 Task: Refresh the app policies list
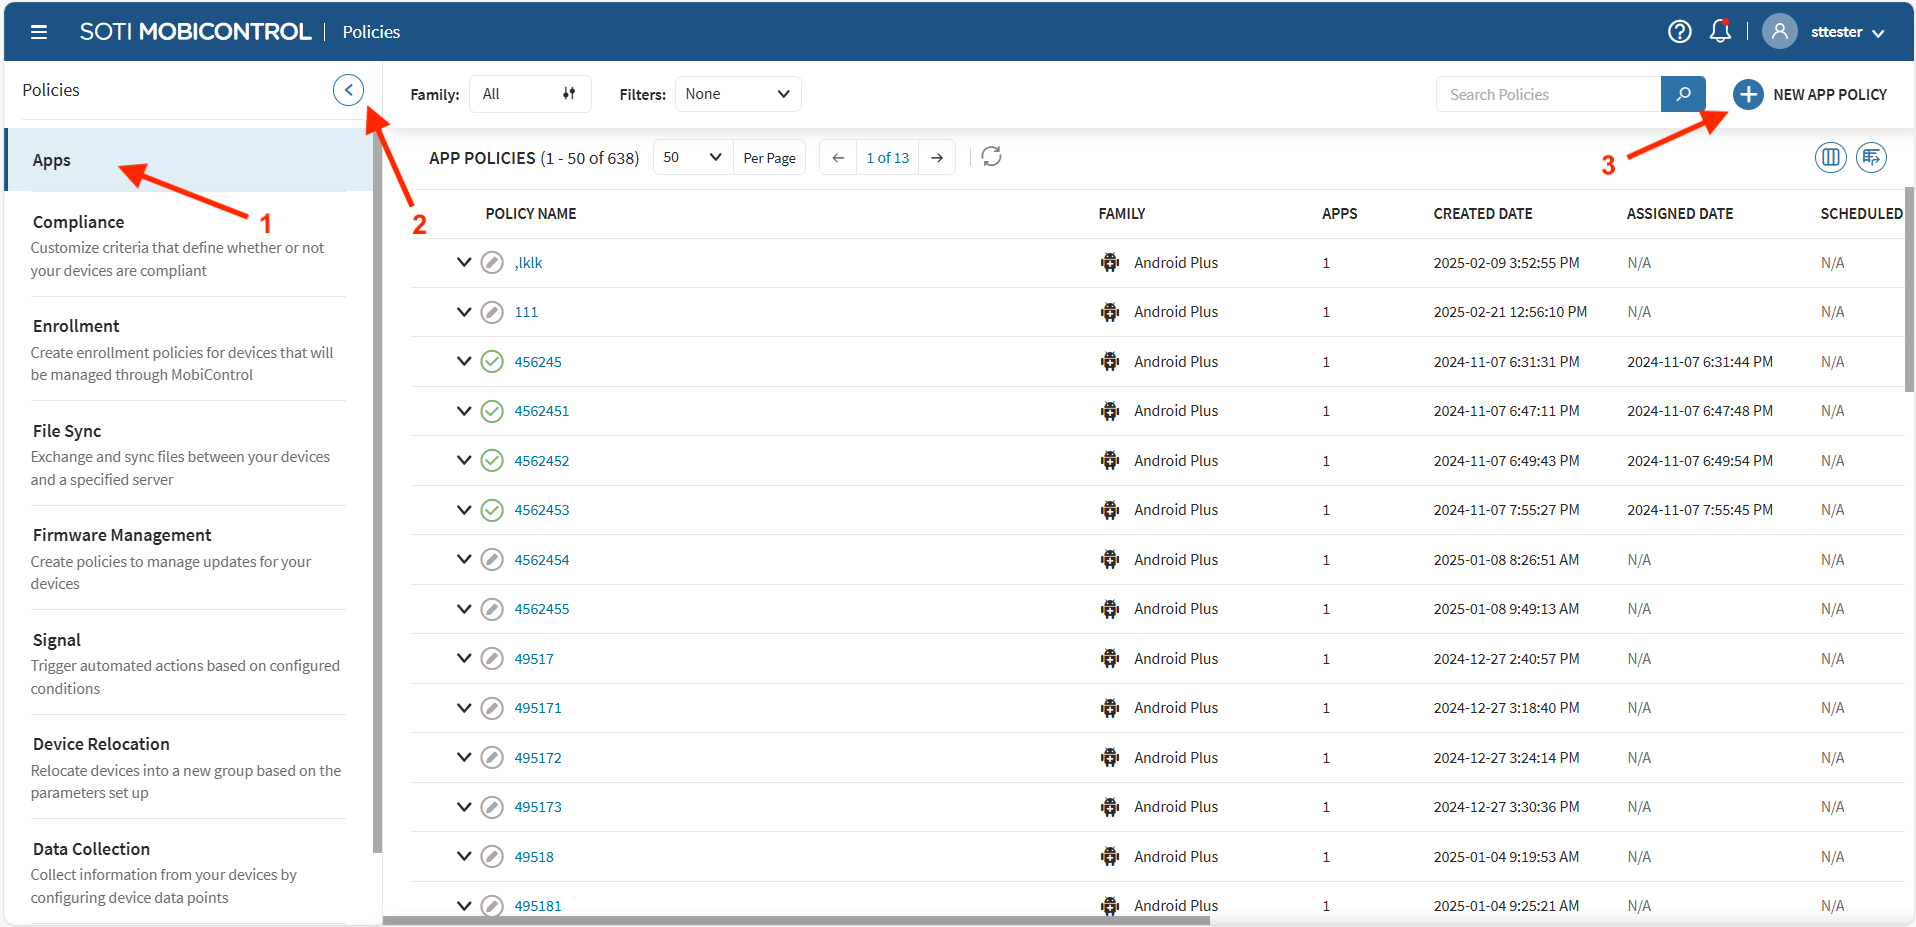[x=991, y=157]
